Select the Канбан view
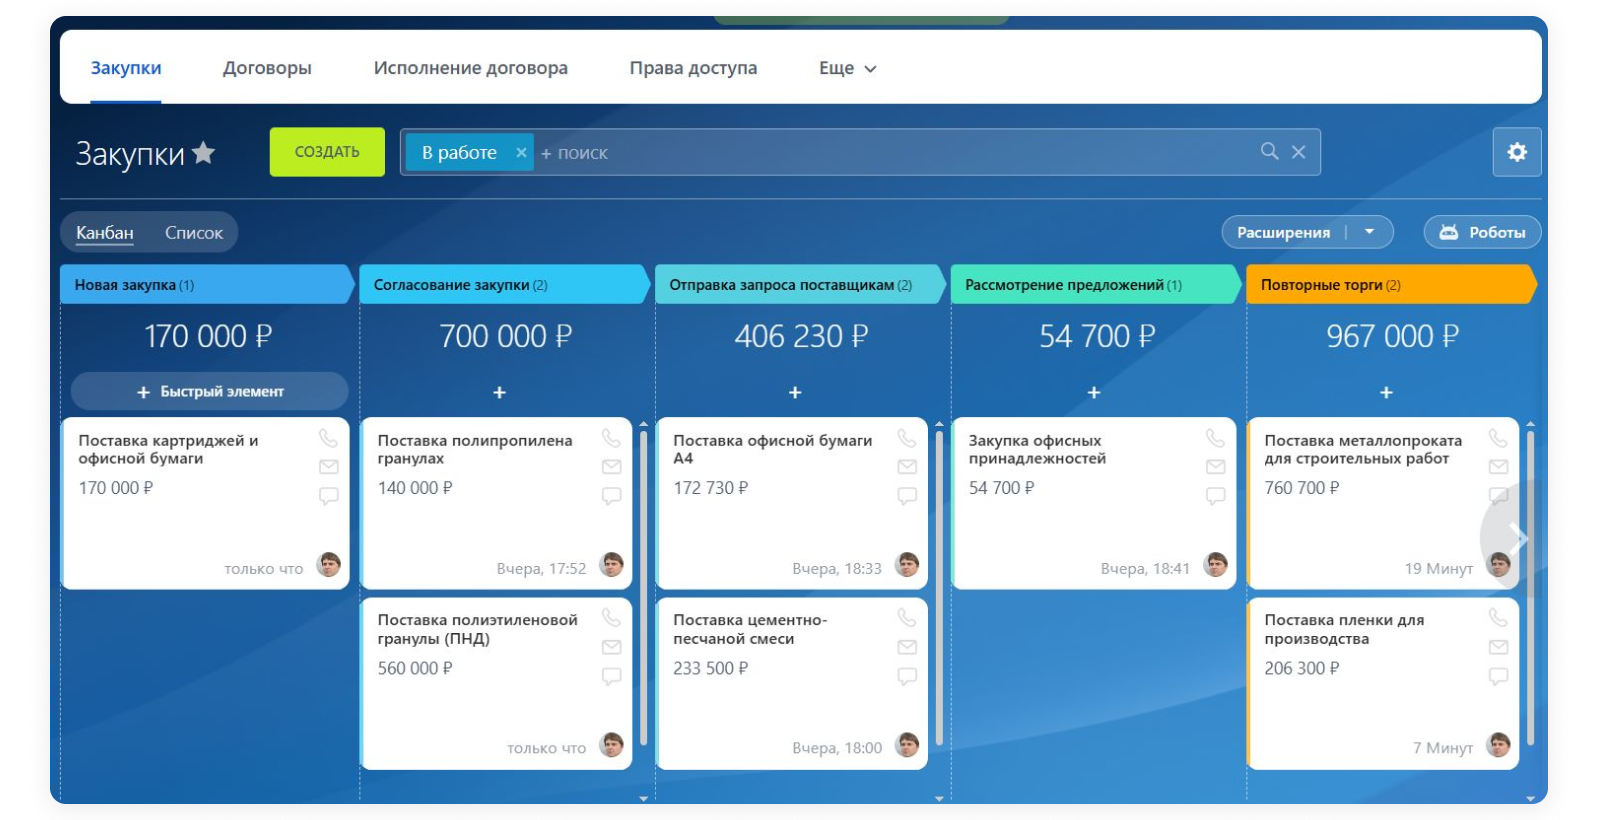The height and width of the screenshot is (820, 1600). (104, 232)
